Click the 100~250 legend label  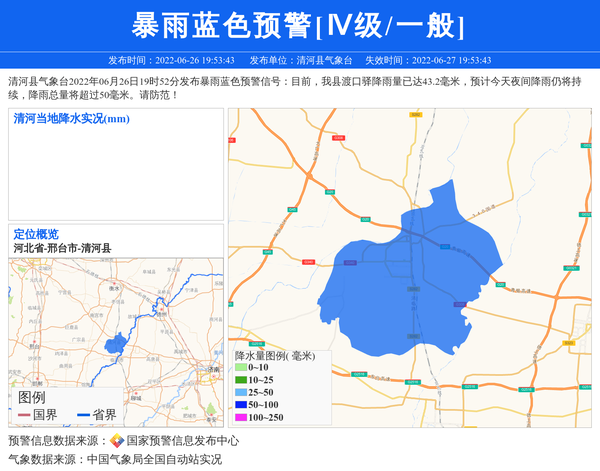pos(266,417)
